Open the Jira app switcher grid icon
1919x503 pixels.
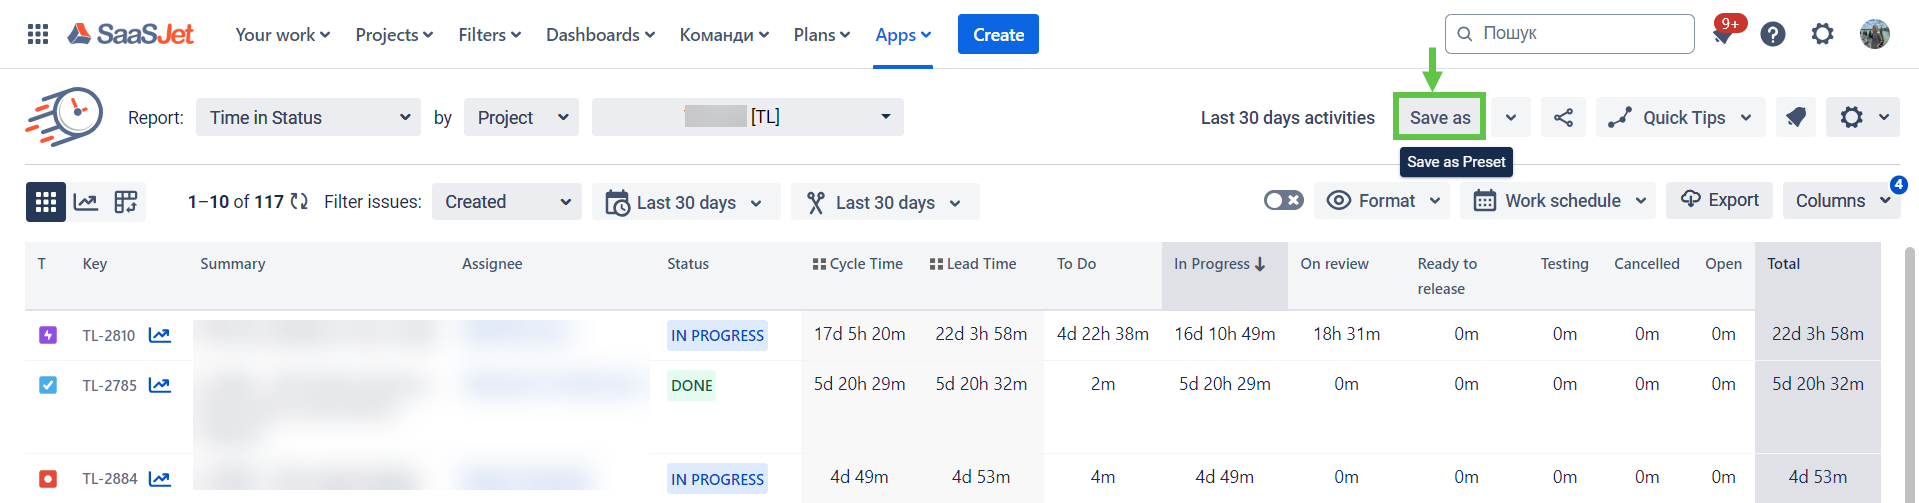(x=38, y=35)
